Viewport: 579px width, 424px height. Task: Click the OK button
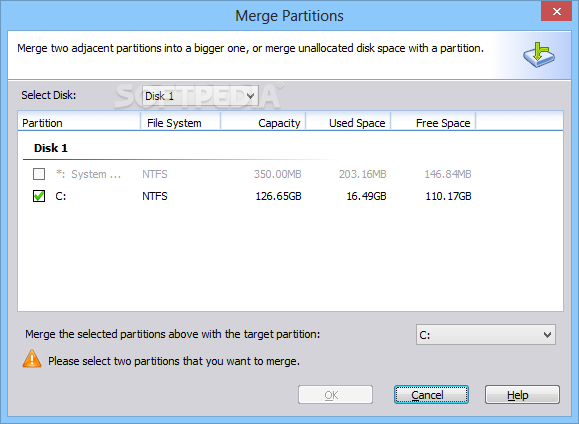coord(335,395)
